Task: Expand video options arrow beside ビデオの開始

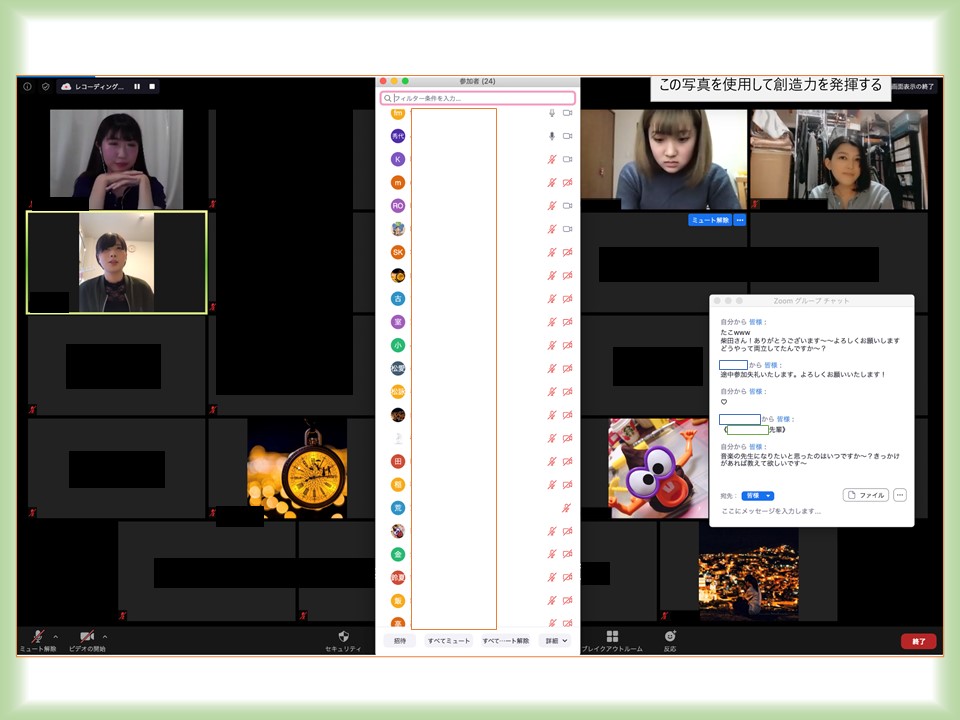Action: click(105, 637)
